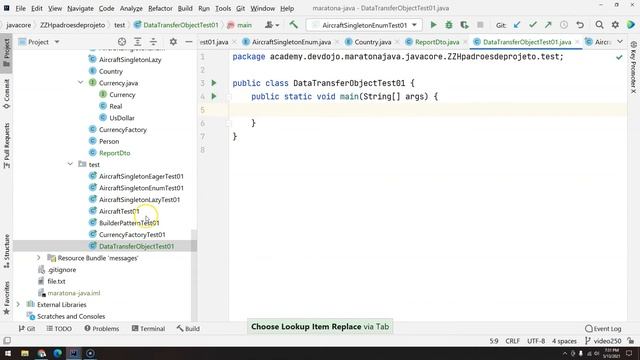Viewport: 640px width, 360px height.
Task: Show hidden editor tabs dropdown
Action: coord(620,42)
